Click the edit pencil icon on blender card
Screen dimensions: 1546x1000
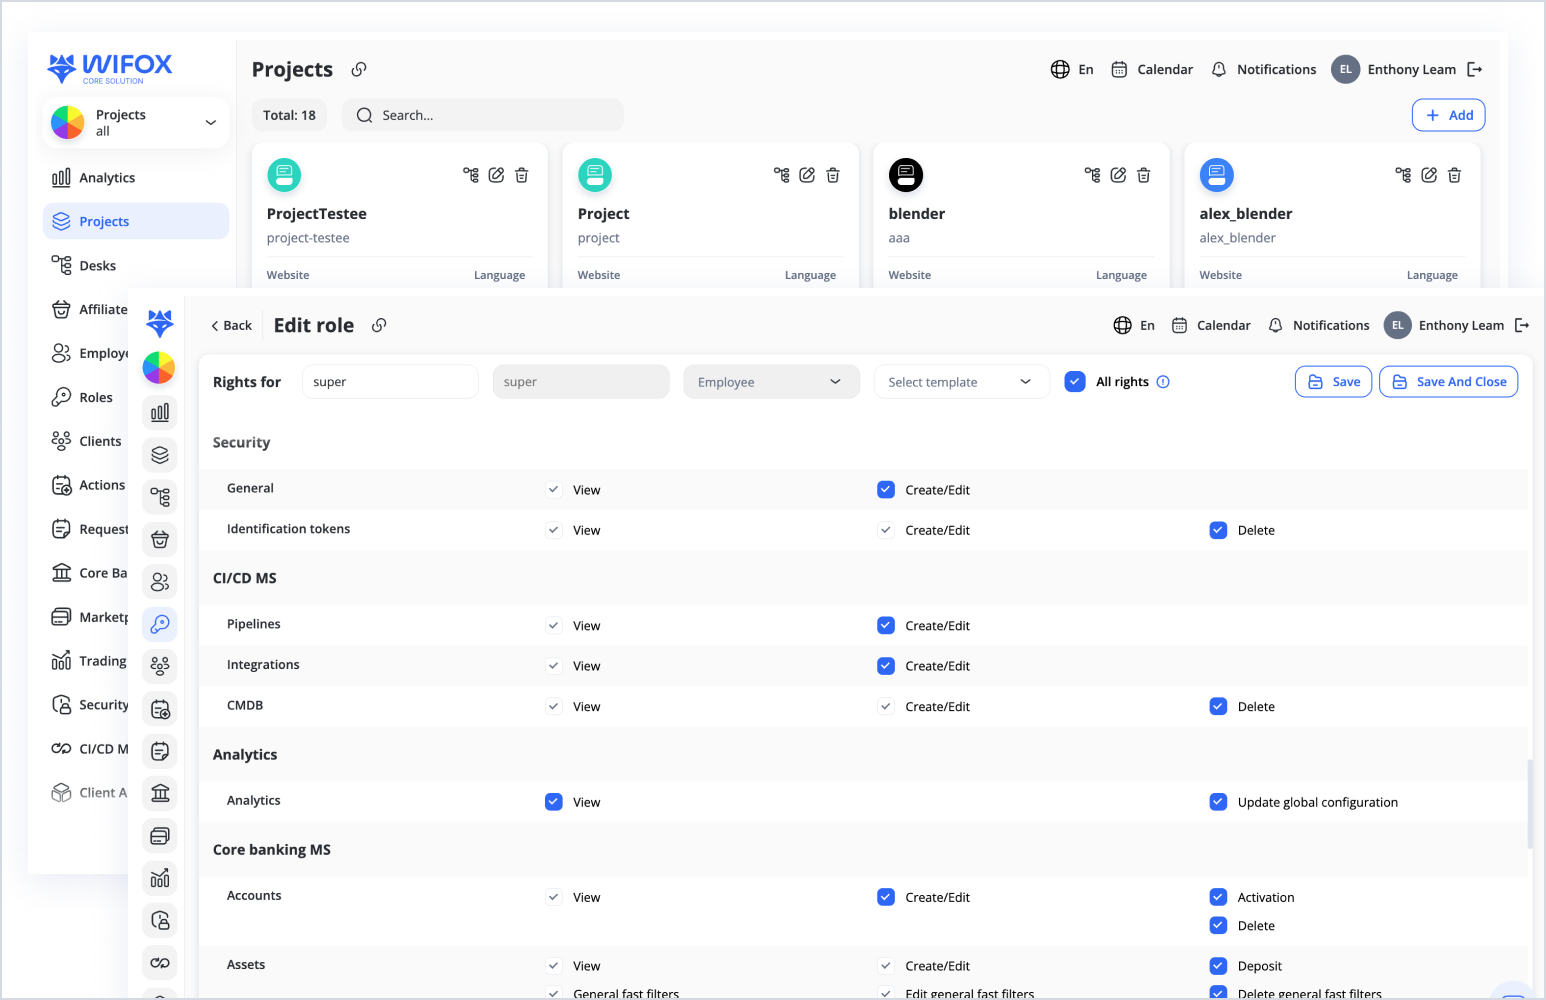(1118, 175)
